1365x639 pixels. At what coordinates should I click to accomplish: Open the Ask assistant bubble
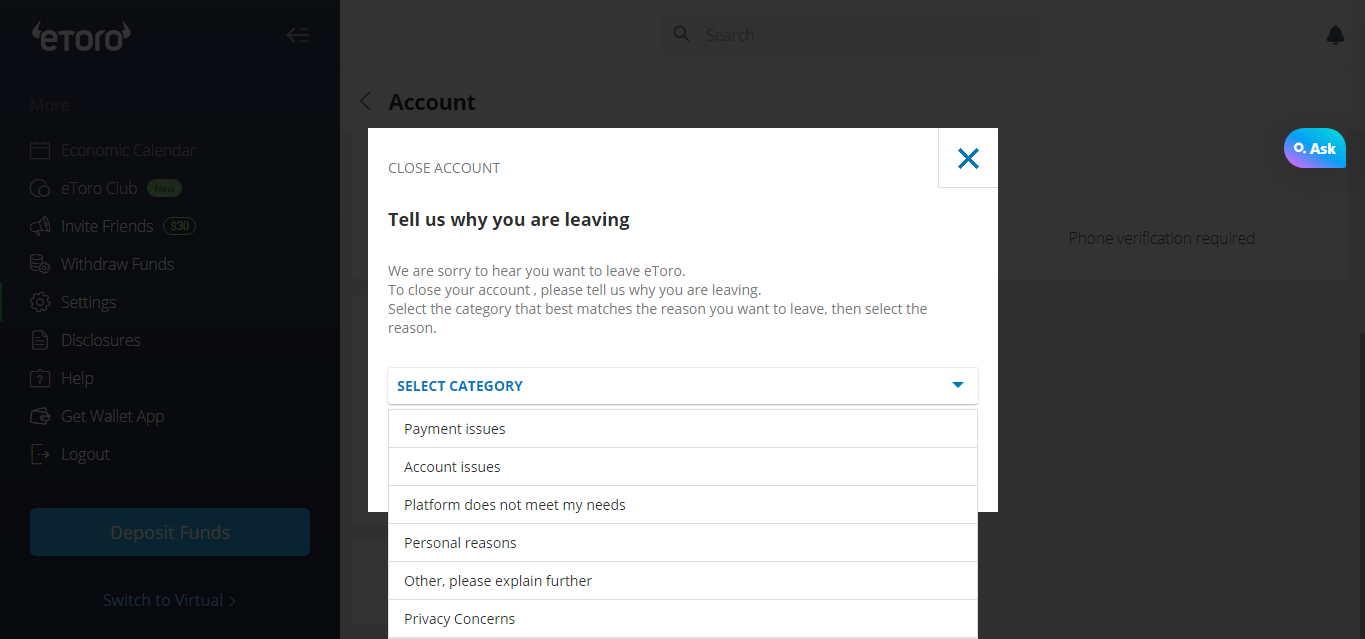tap(1315, 148)
